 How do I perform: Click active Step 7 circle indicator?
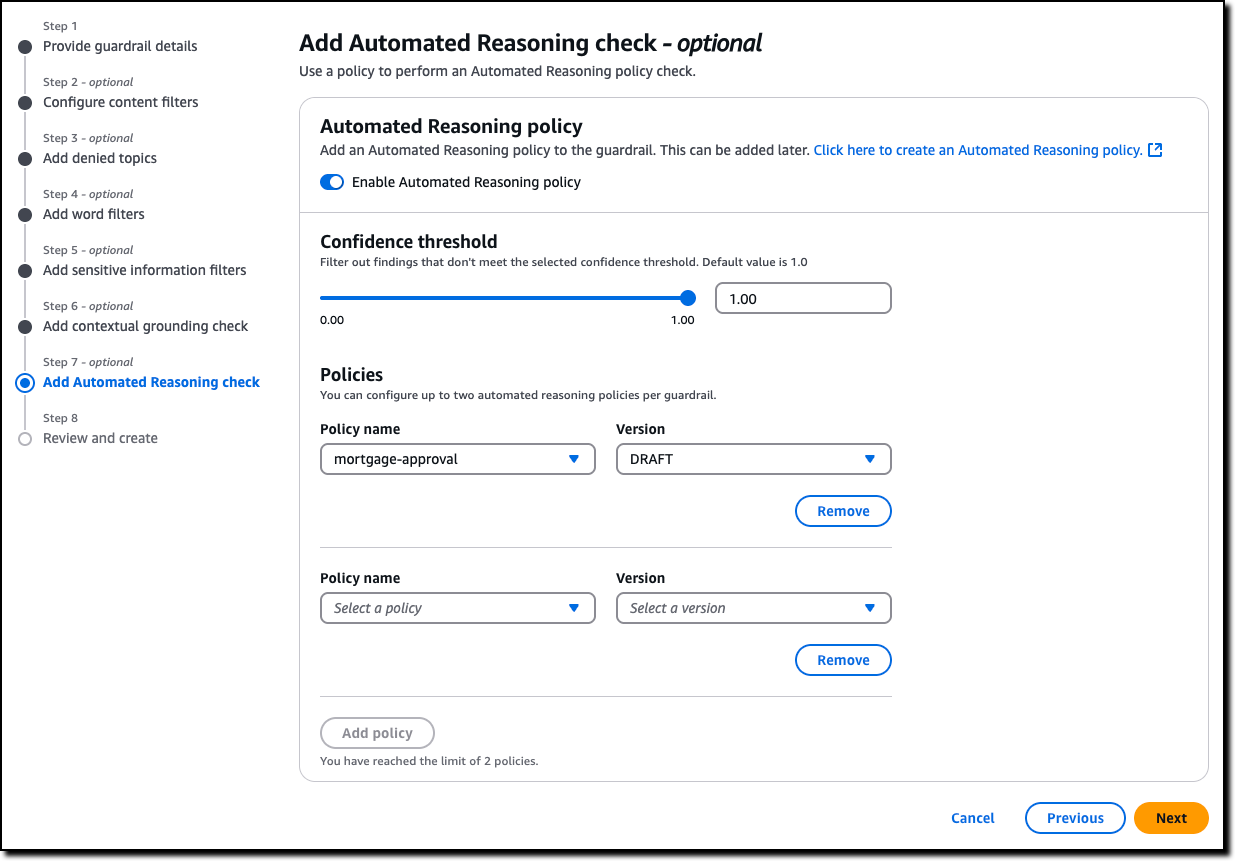coord(25,383)
